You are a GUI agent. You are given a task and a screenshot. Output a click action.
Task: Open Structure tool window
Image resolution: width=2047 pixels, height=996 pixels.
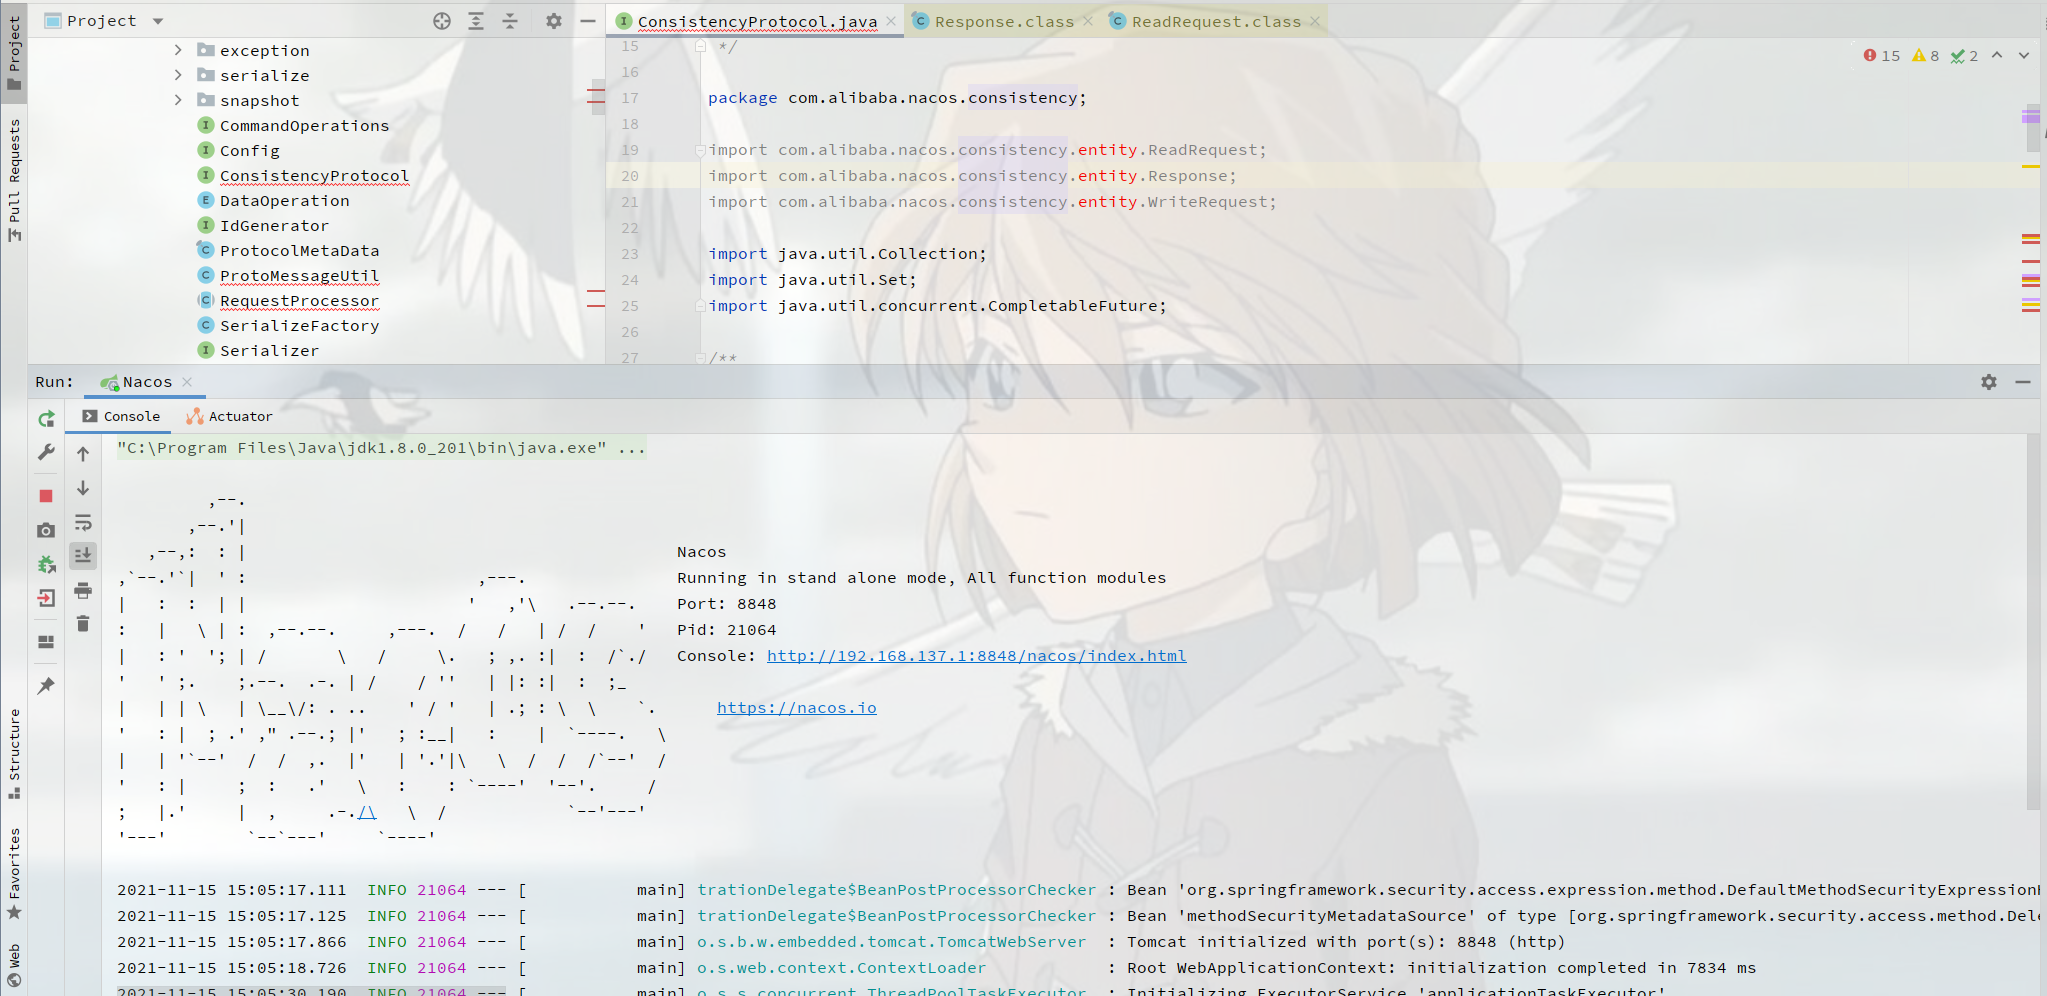click(14, 753)
